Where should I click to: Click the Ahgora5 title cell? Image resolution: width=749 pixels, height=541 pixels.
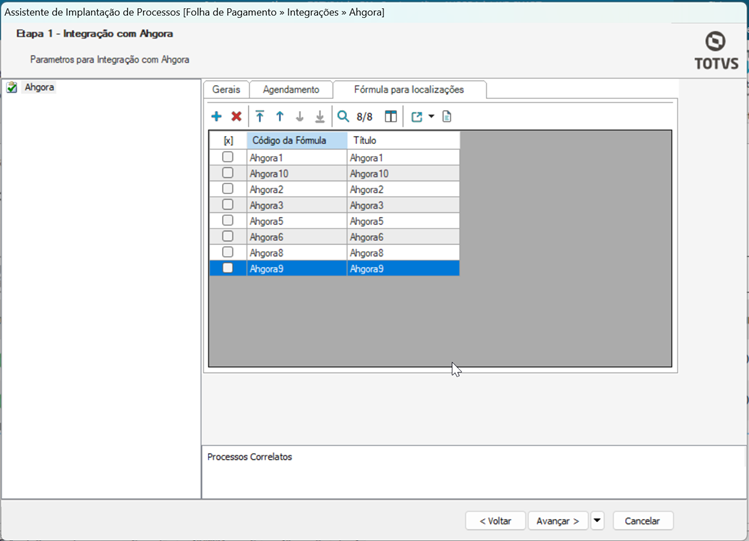[404, 221]
